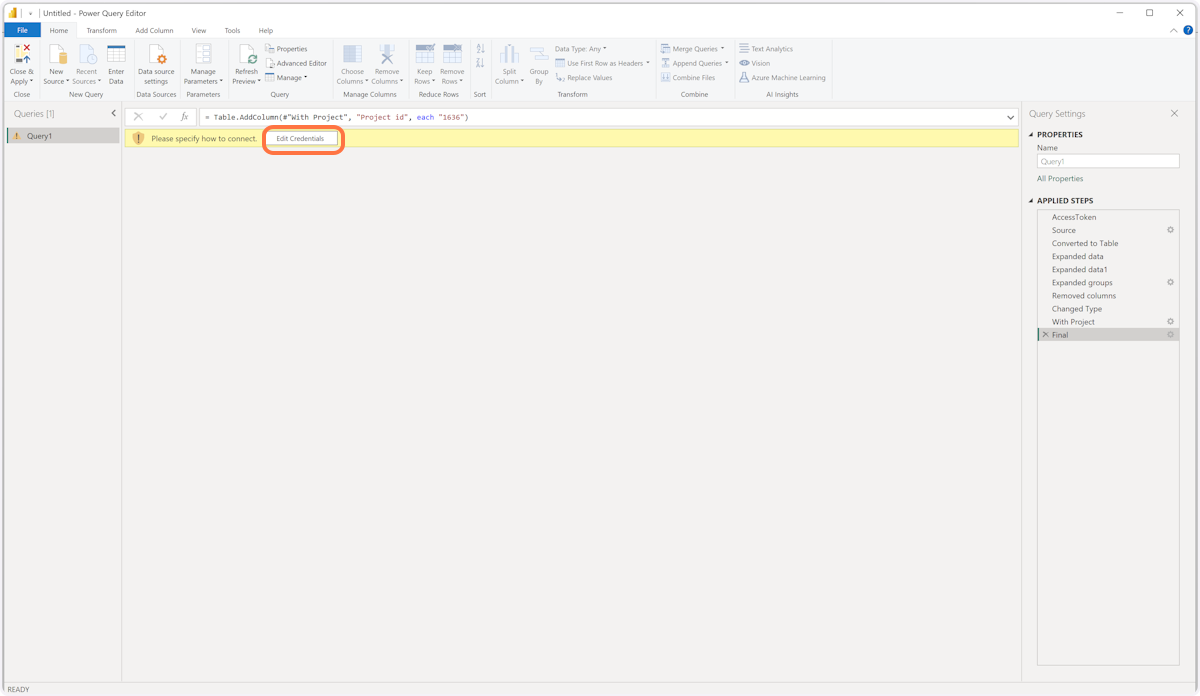Click the Manage Parameters icon

coord(203,55)
